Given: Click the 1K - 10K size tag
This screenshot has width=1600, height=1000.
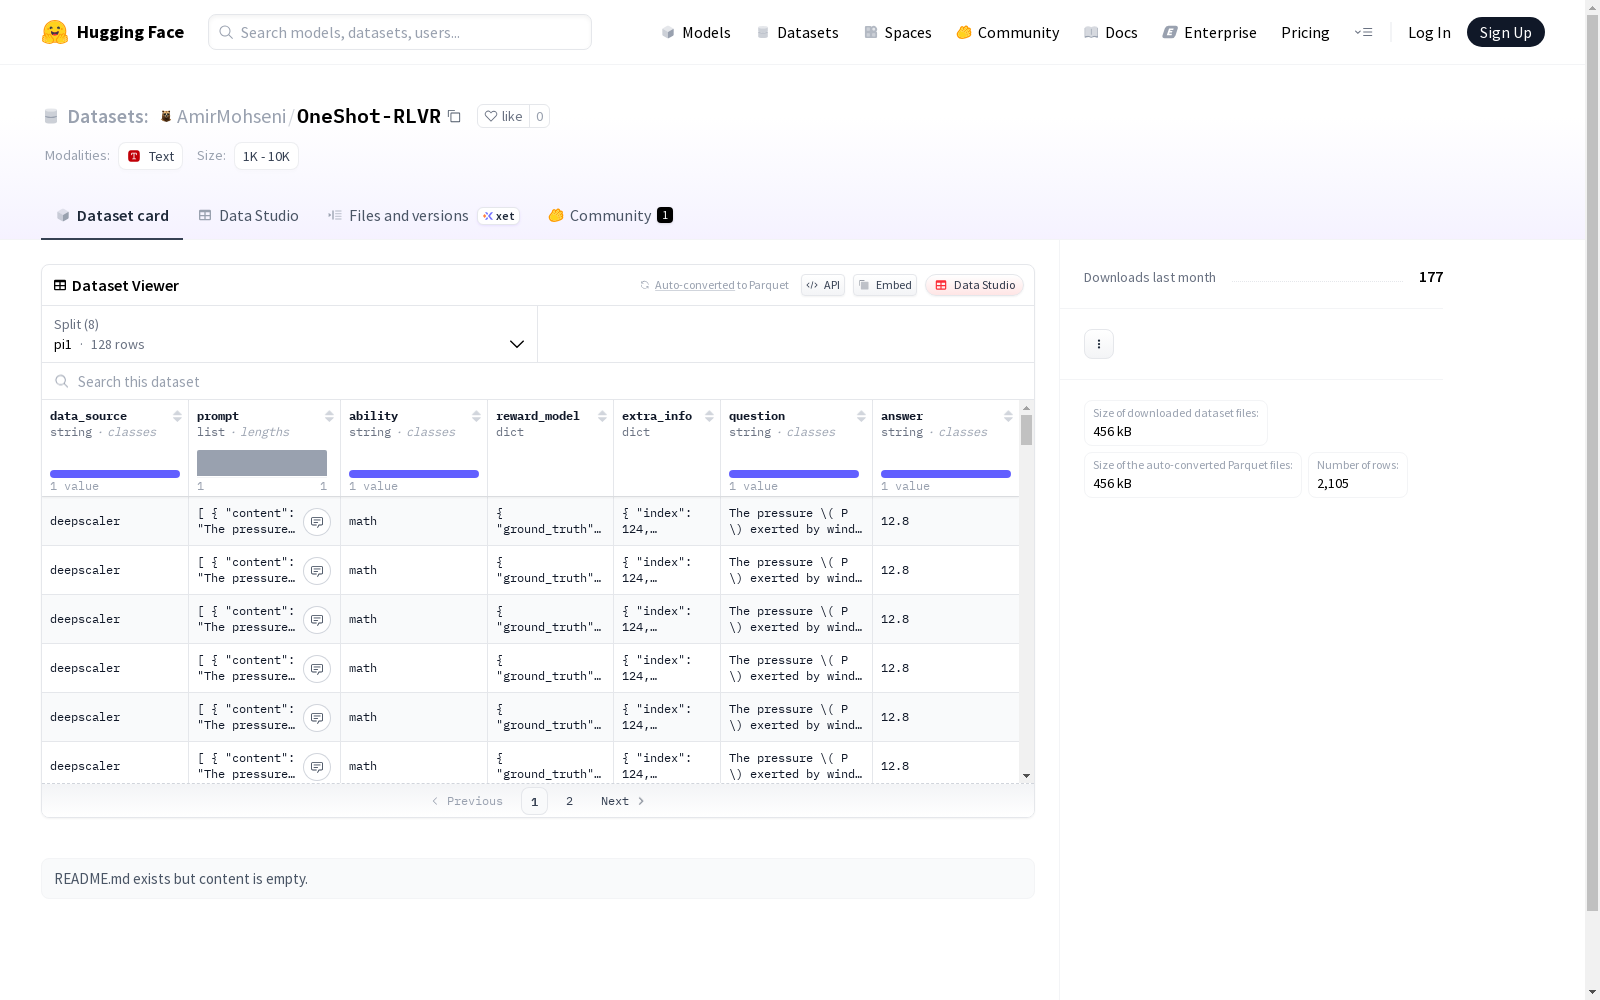Looking at the screenshot, I should pos(266,156).
